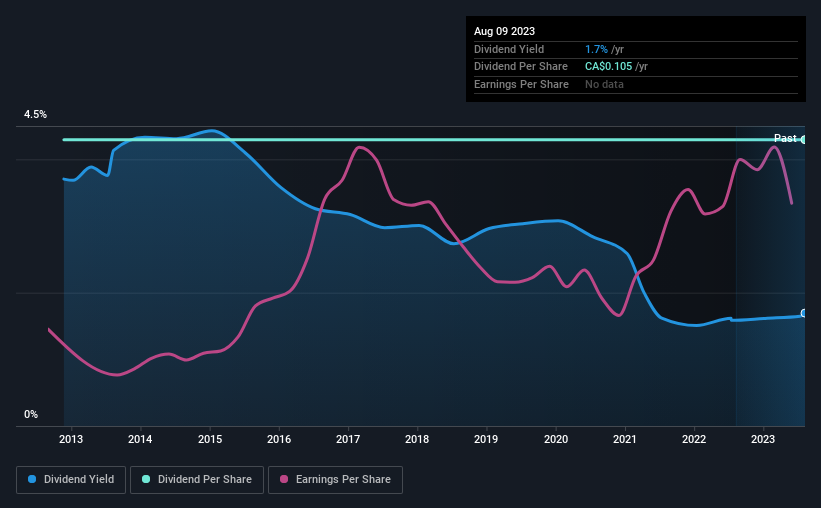Click the teal Dividend Per Share legend dot

click(x=146, y=479)
